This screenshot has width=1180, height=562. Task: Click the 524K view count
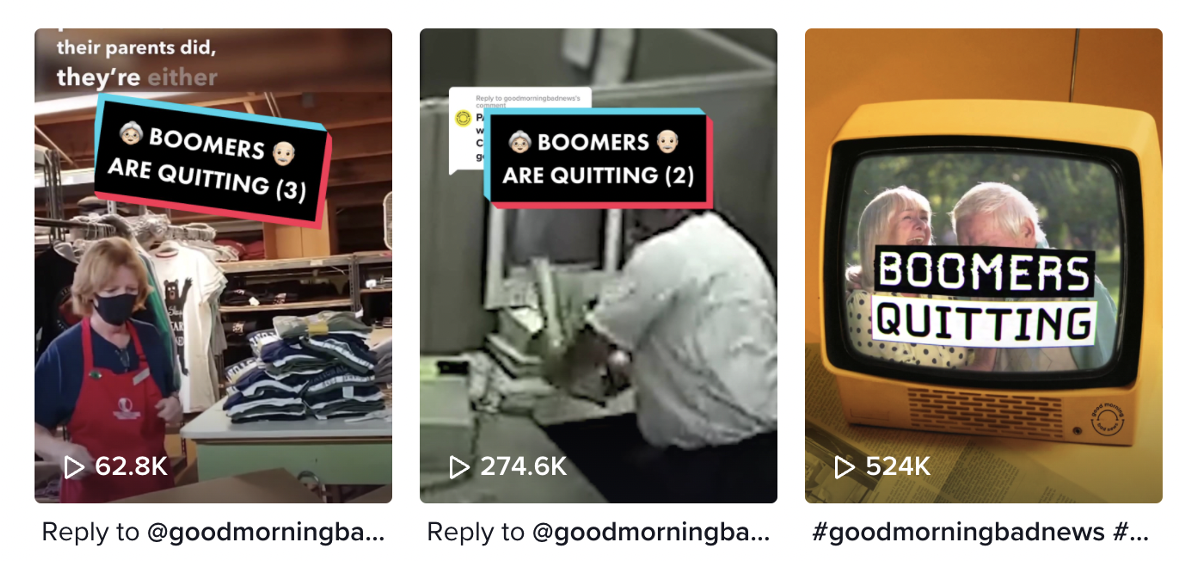point(898,466)
